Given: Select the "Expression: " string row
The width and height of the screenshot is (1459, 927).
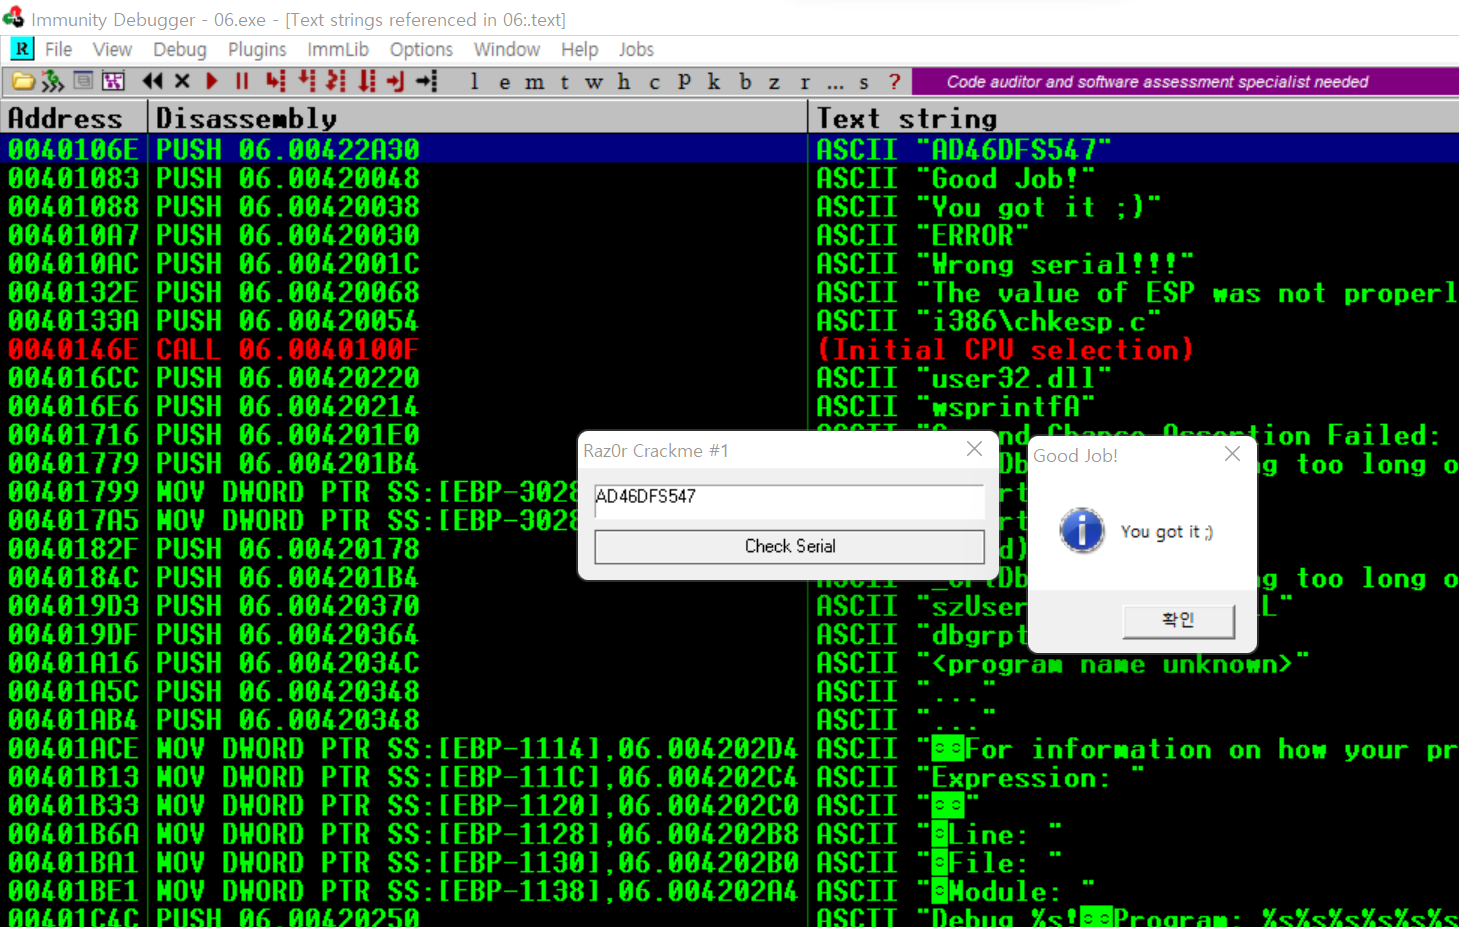Looking at the screenshot, I should [x=730, y=777].
